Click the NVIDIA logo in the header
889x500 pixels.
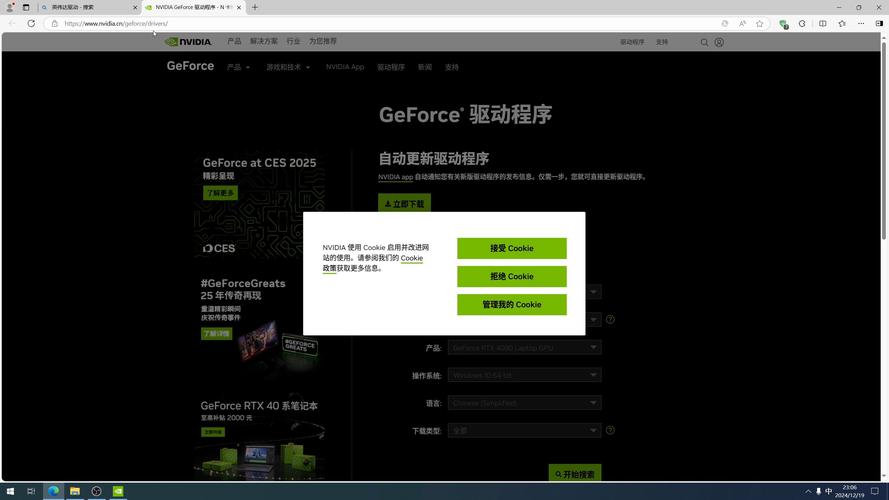click(188, 42)
